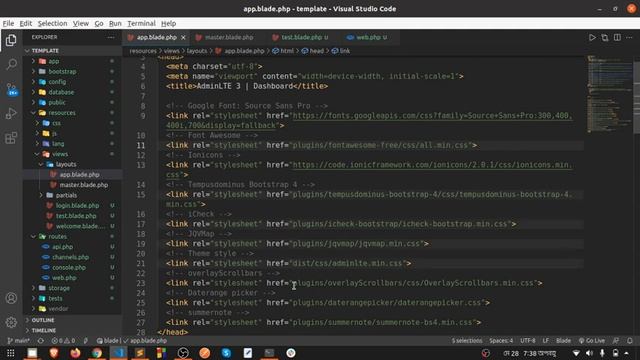Select Blade language mode
This screenshot has width=640, height=360.
(x=563, y=340)
